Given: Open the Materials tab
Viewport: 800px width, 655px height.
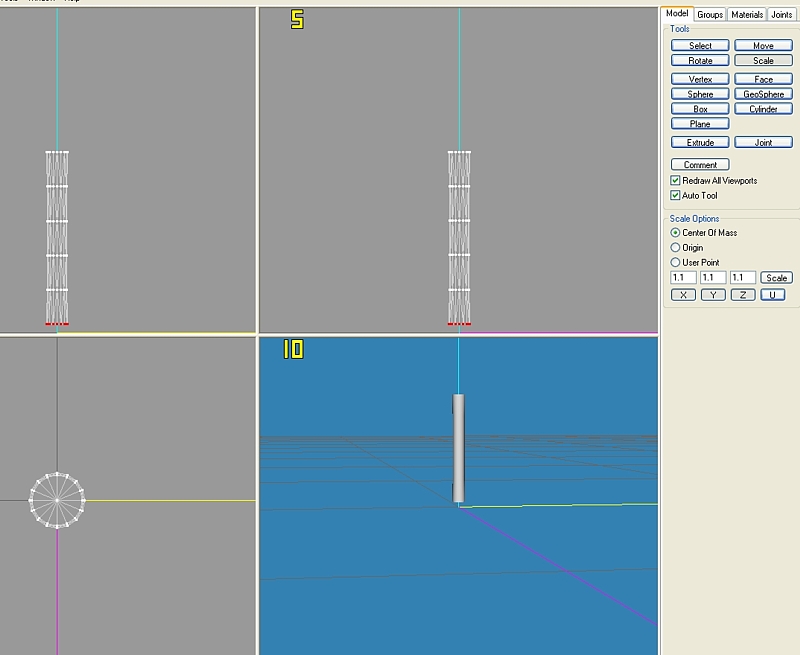Looking at the screenshot, I should [x=746, y=14].
